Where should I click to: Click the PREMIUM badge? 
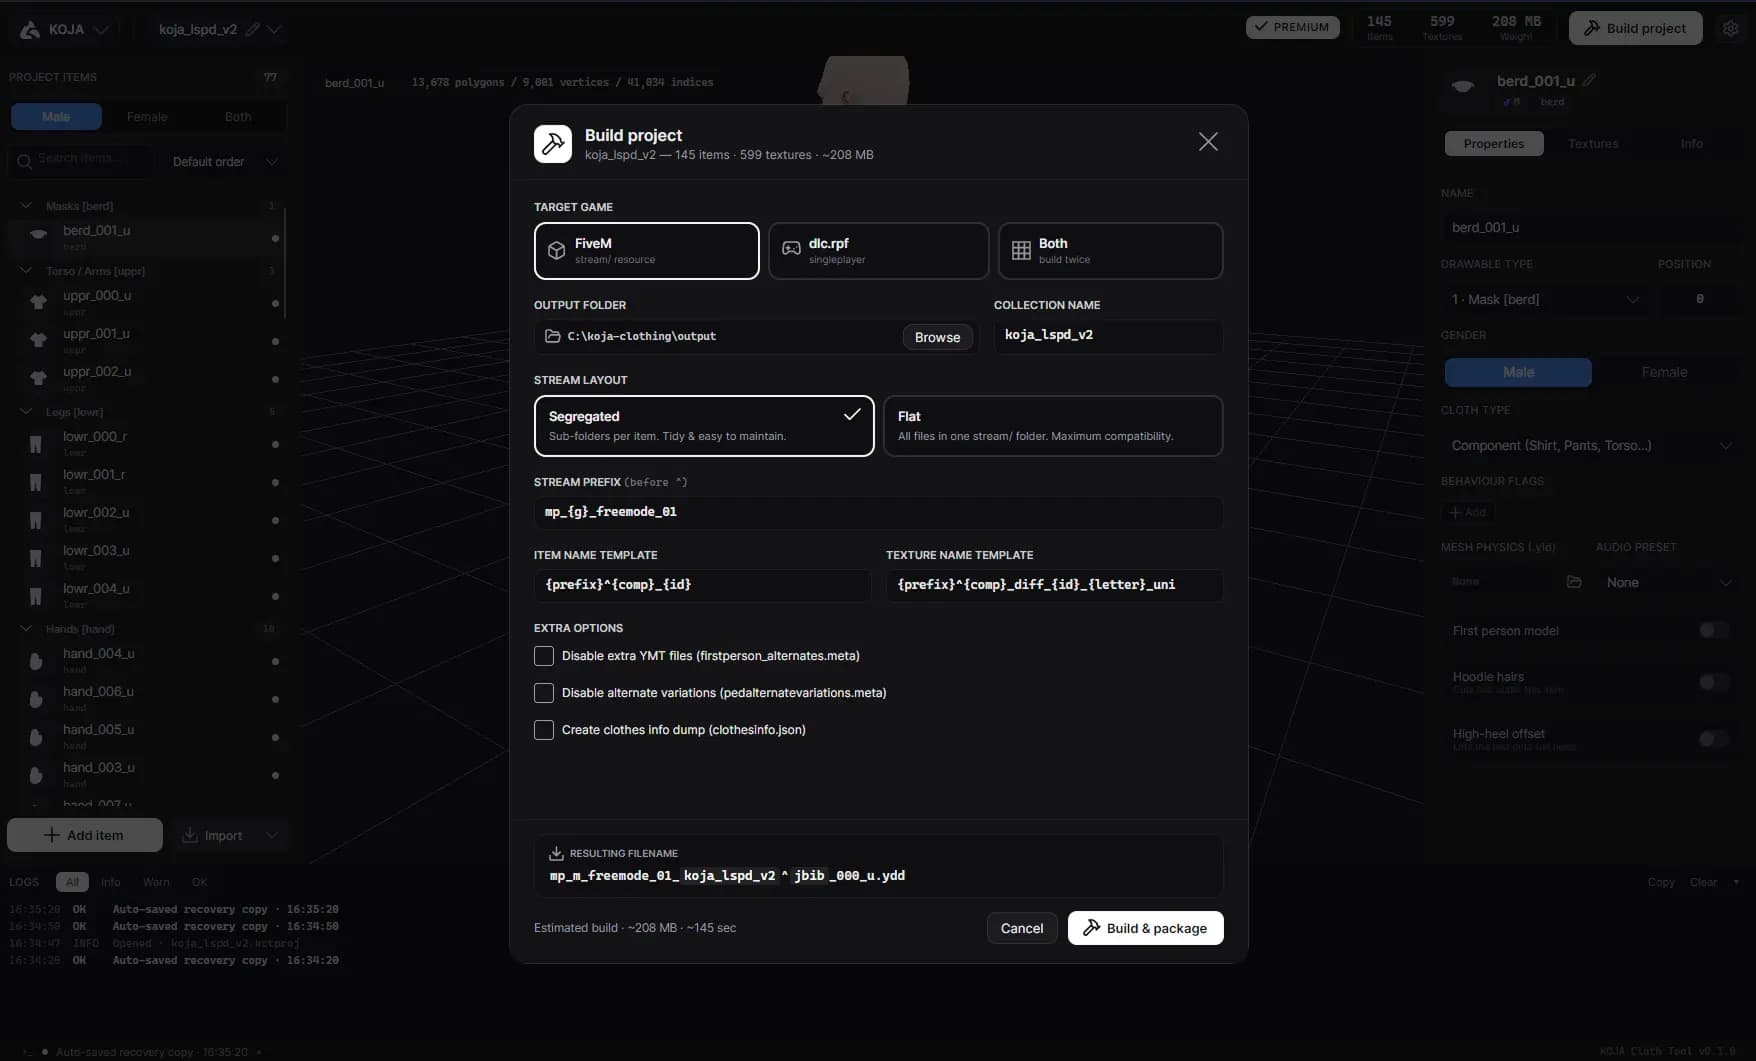tap(1292, 27)
